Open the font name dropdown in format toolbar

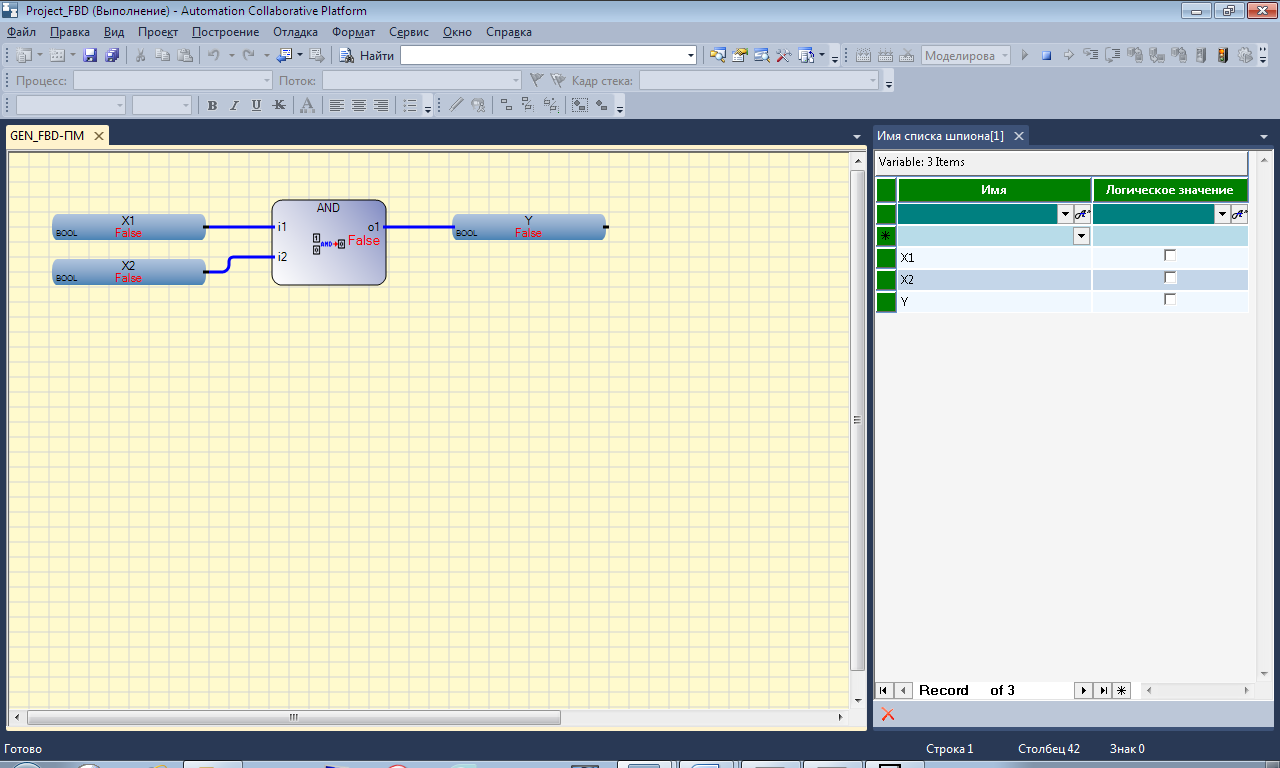point(120,105)
